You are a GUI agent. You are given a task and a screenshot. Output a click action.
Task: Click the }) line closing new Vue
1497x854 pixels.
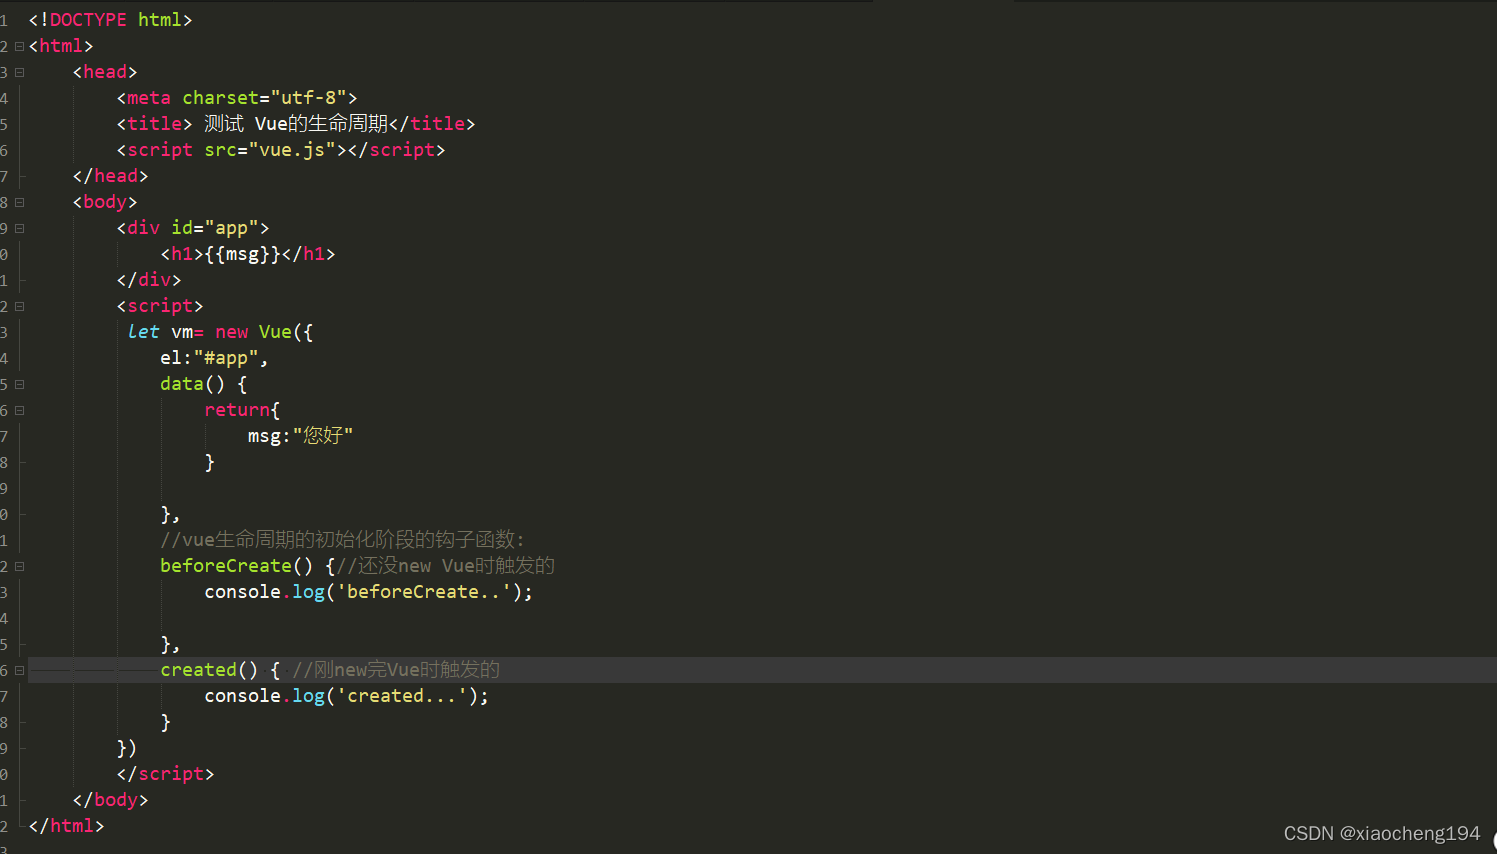tap(127, 748)
